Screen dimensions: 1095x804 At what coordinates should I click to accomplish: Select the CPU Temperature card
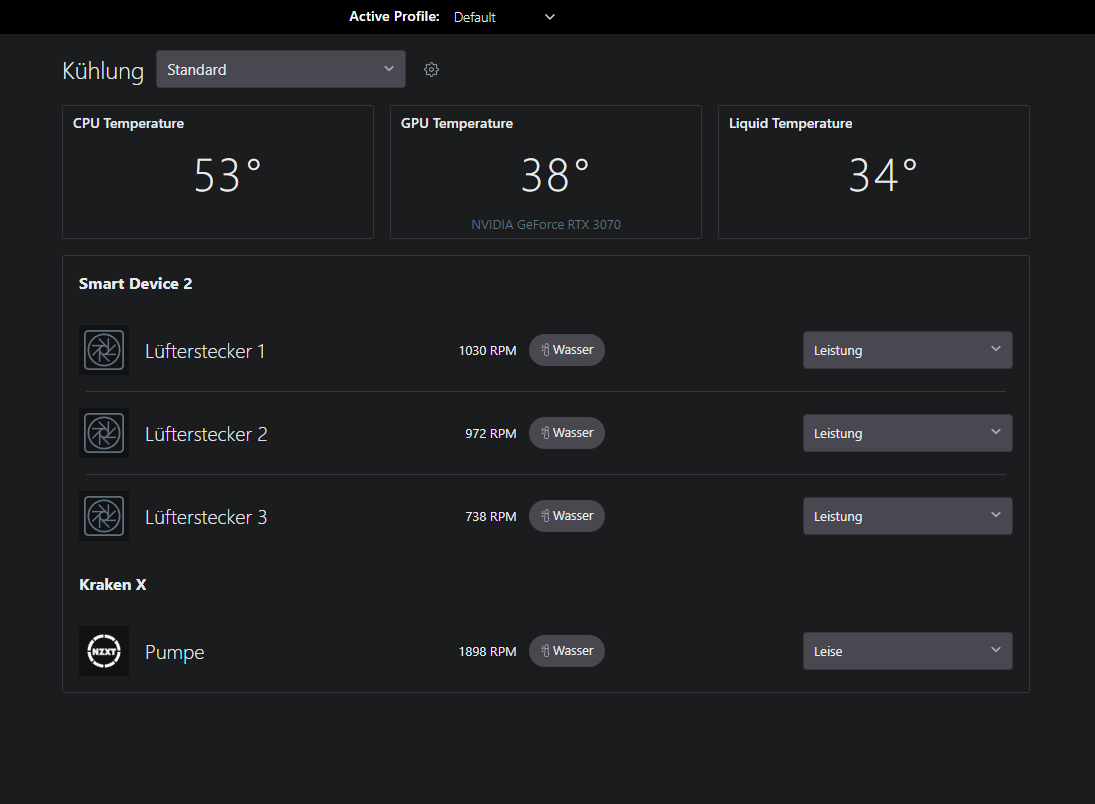click(x=218, y=172)
